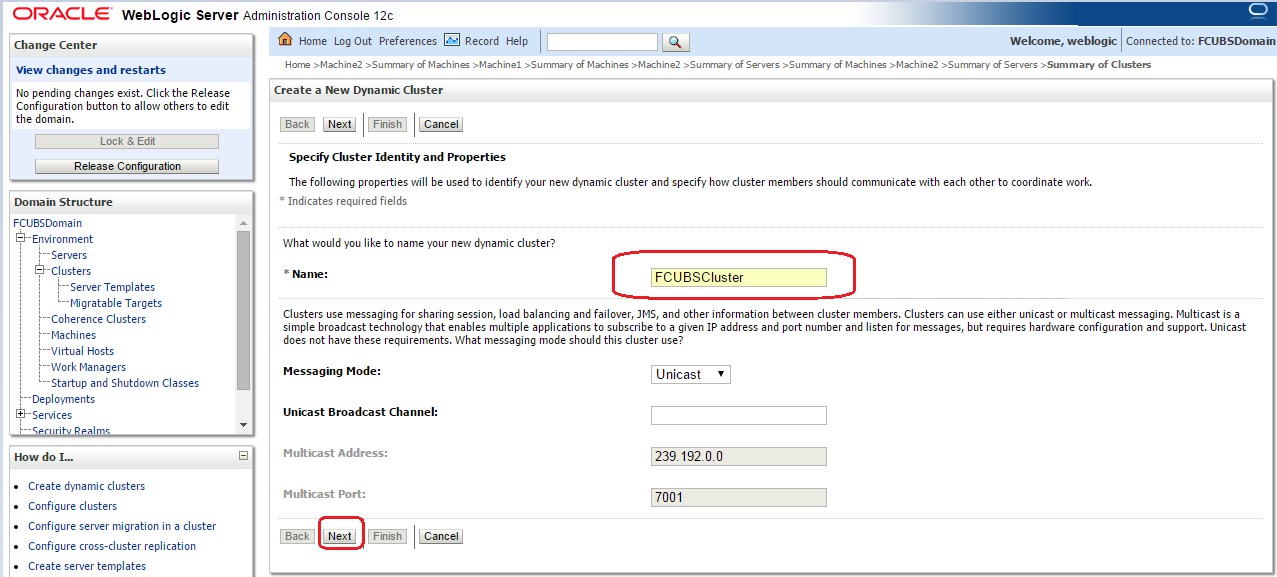Open Create server templates help link

(87, 566)
